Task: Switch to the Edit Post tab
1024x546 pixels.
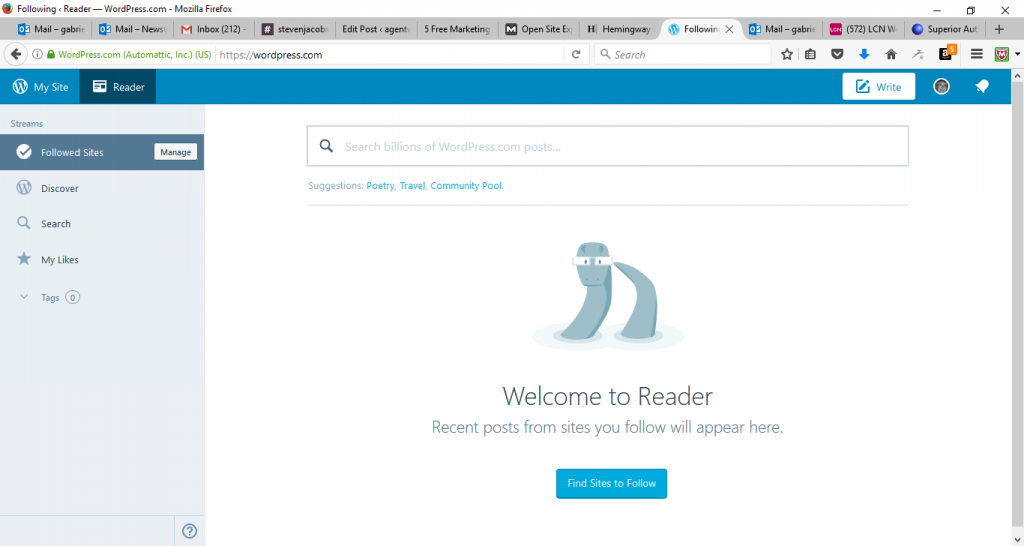Action: [x=376, y=29]
